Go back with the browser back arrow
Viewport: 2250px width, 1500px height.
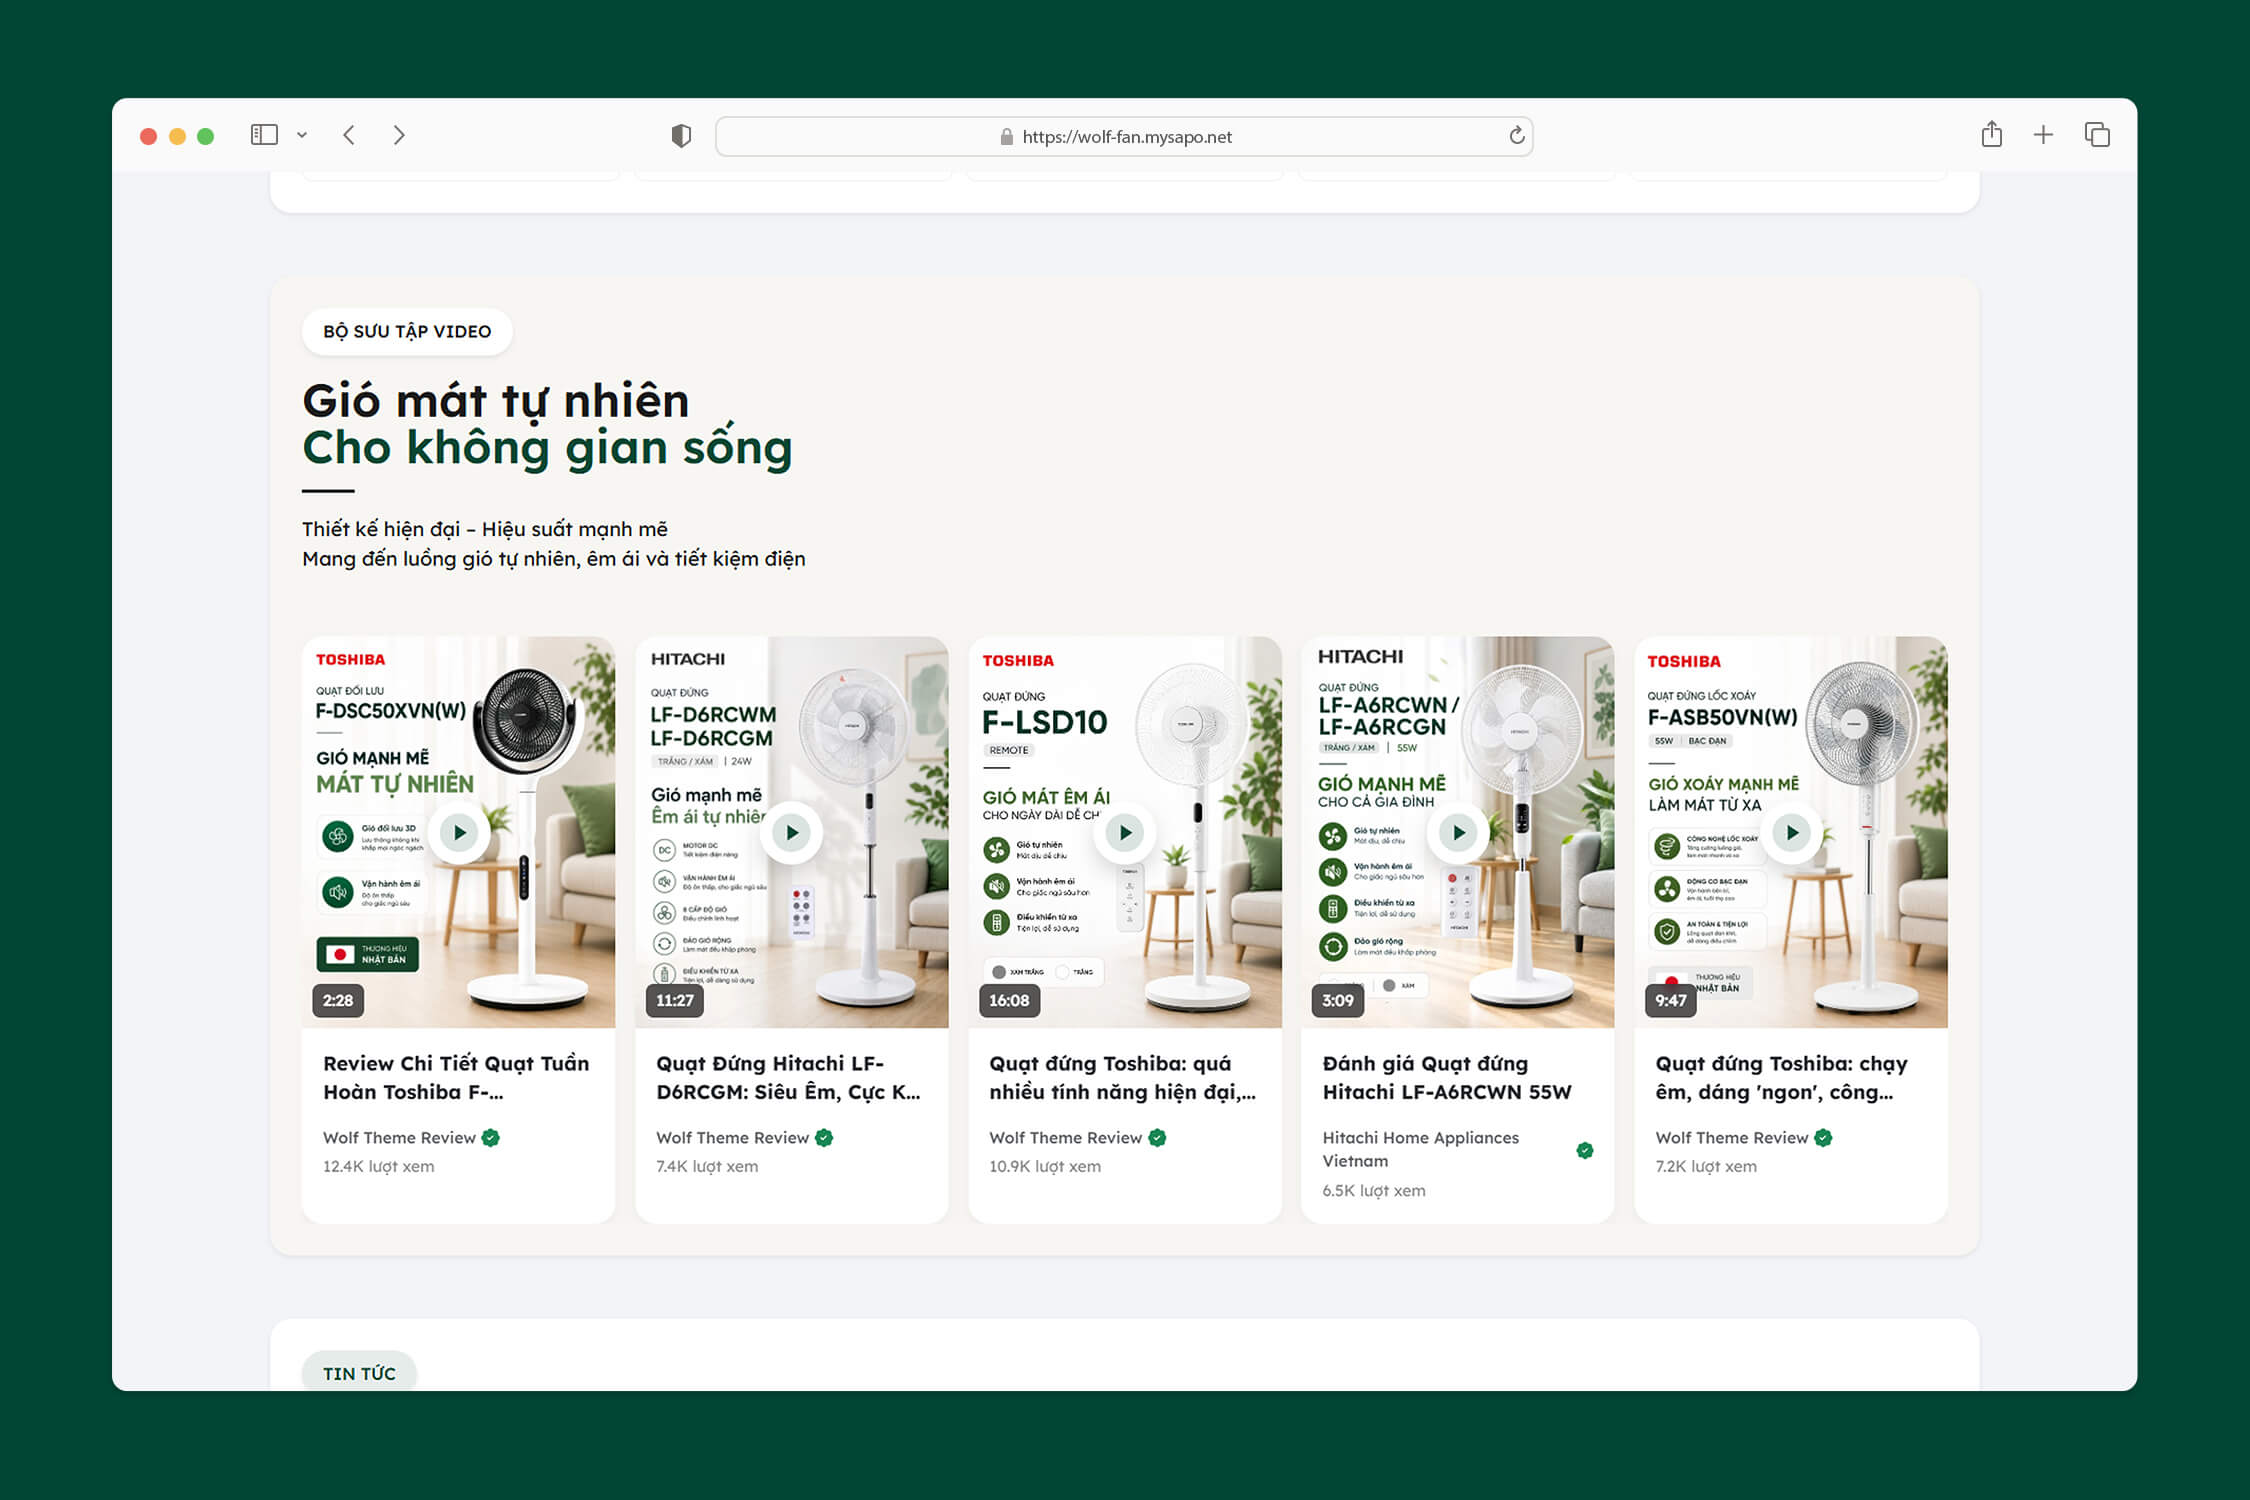point(349,135)
